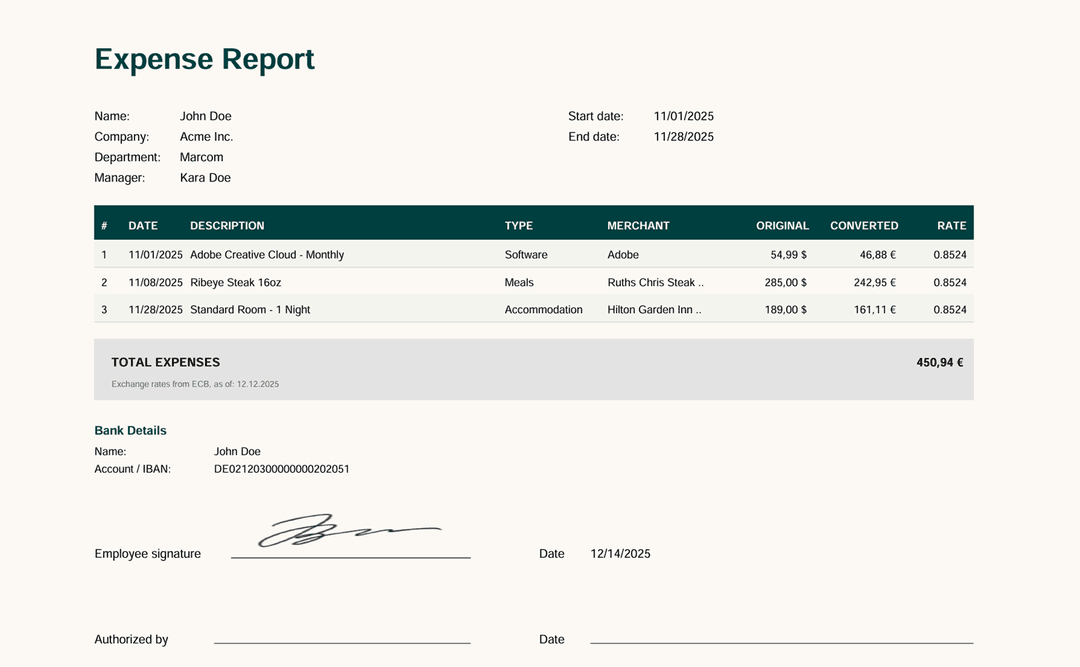Click the CONVERTED column header
1080x667 pixels.
coord(864,225)
